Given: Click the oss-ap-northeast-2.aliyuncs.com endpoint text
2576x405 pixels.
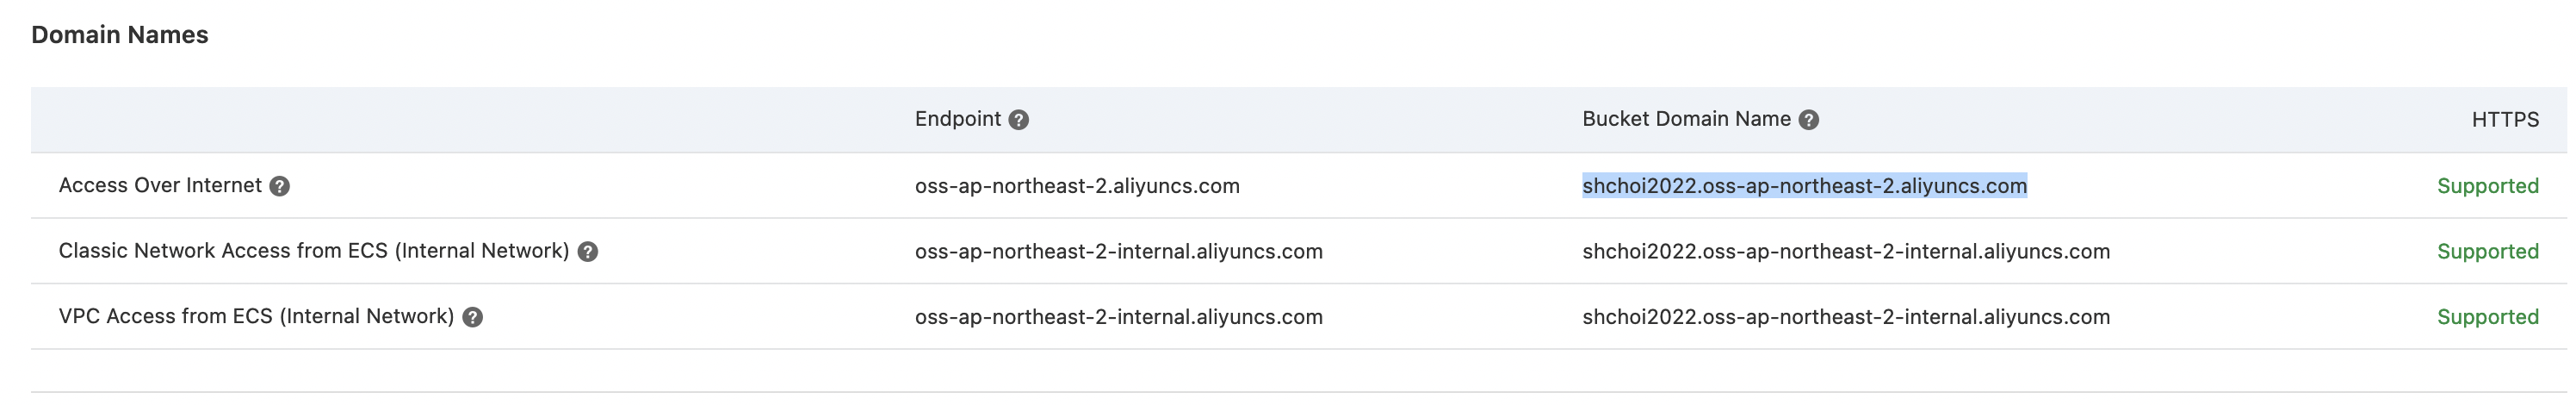Looking at the screenshot, I should [1077, 186].
